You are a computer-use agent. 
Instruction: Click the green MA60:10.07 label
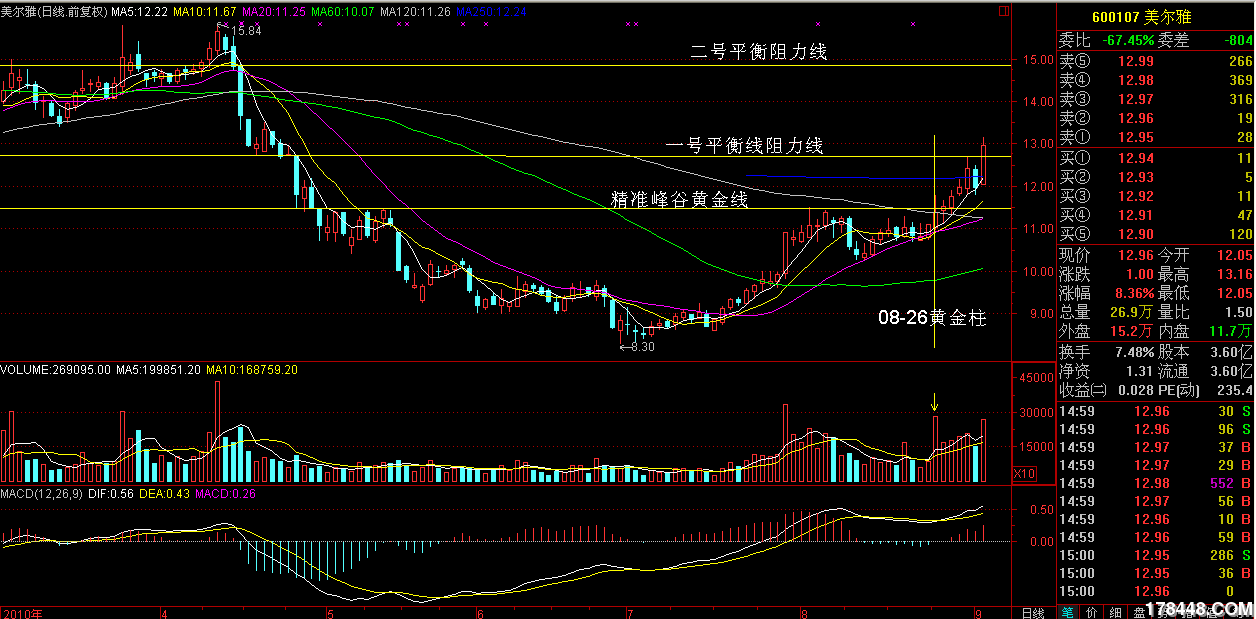point(342,11)
